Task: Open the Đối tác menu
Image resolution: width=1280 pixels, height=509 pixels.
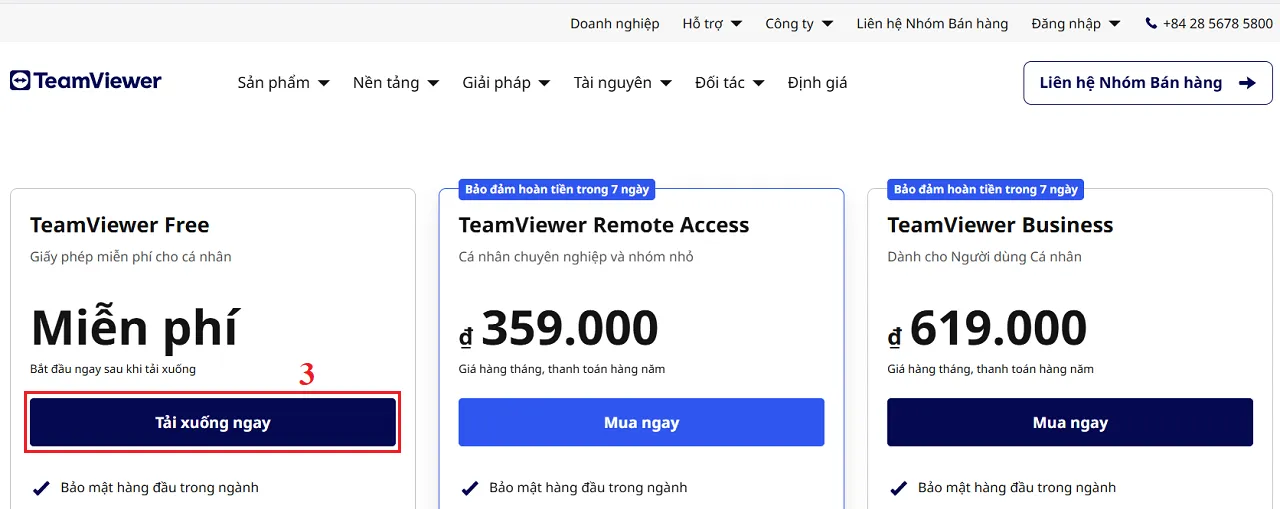Action: [x=730, y=83]
